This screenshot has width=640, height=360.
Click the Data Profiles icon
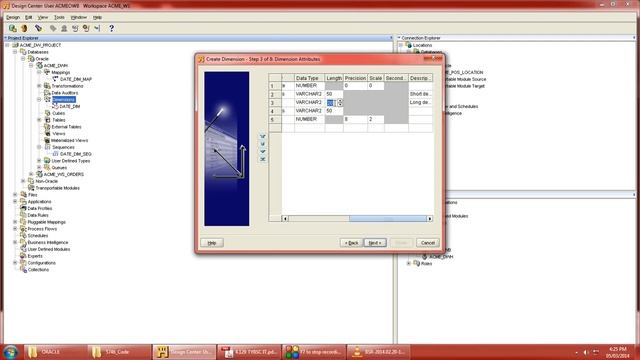click(23, 208)
